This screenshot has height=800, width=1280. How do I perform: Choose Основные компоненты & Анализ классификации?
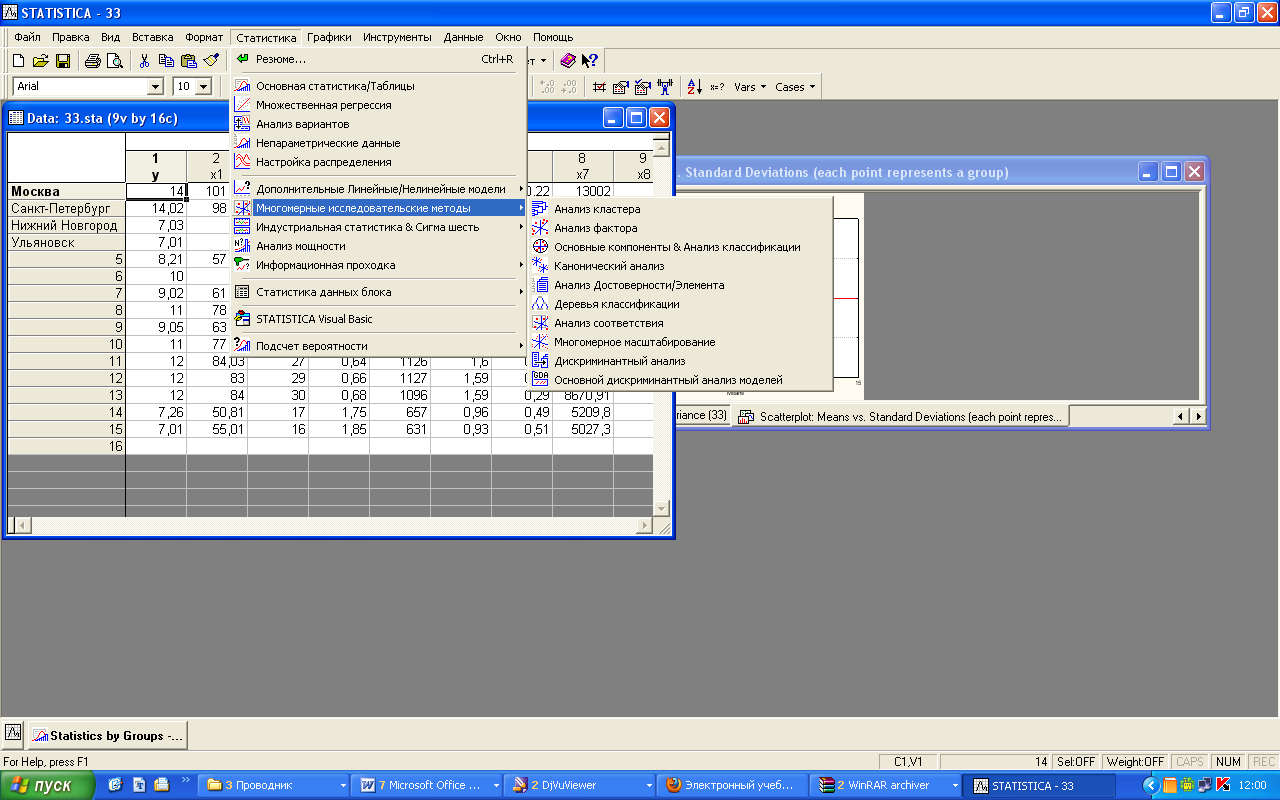681,247
